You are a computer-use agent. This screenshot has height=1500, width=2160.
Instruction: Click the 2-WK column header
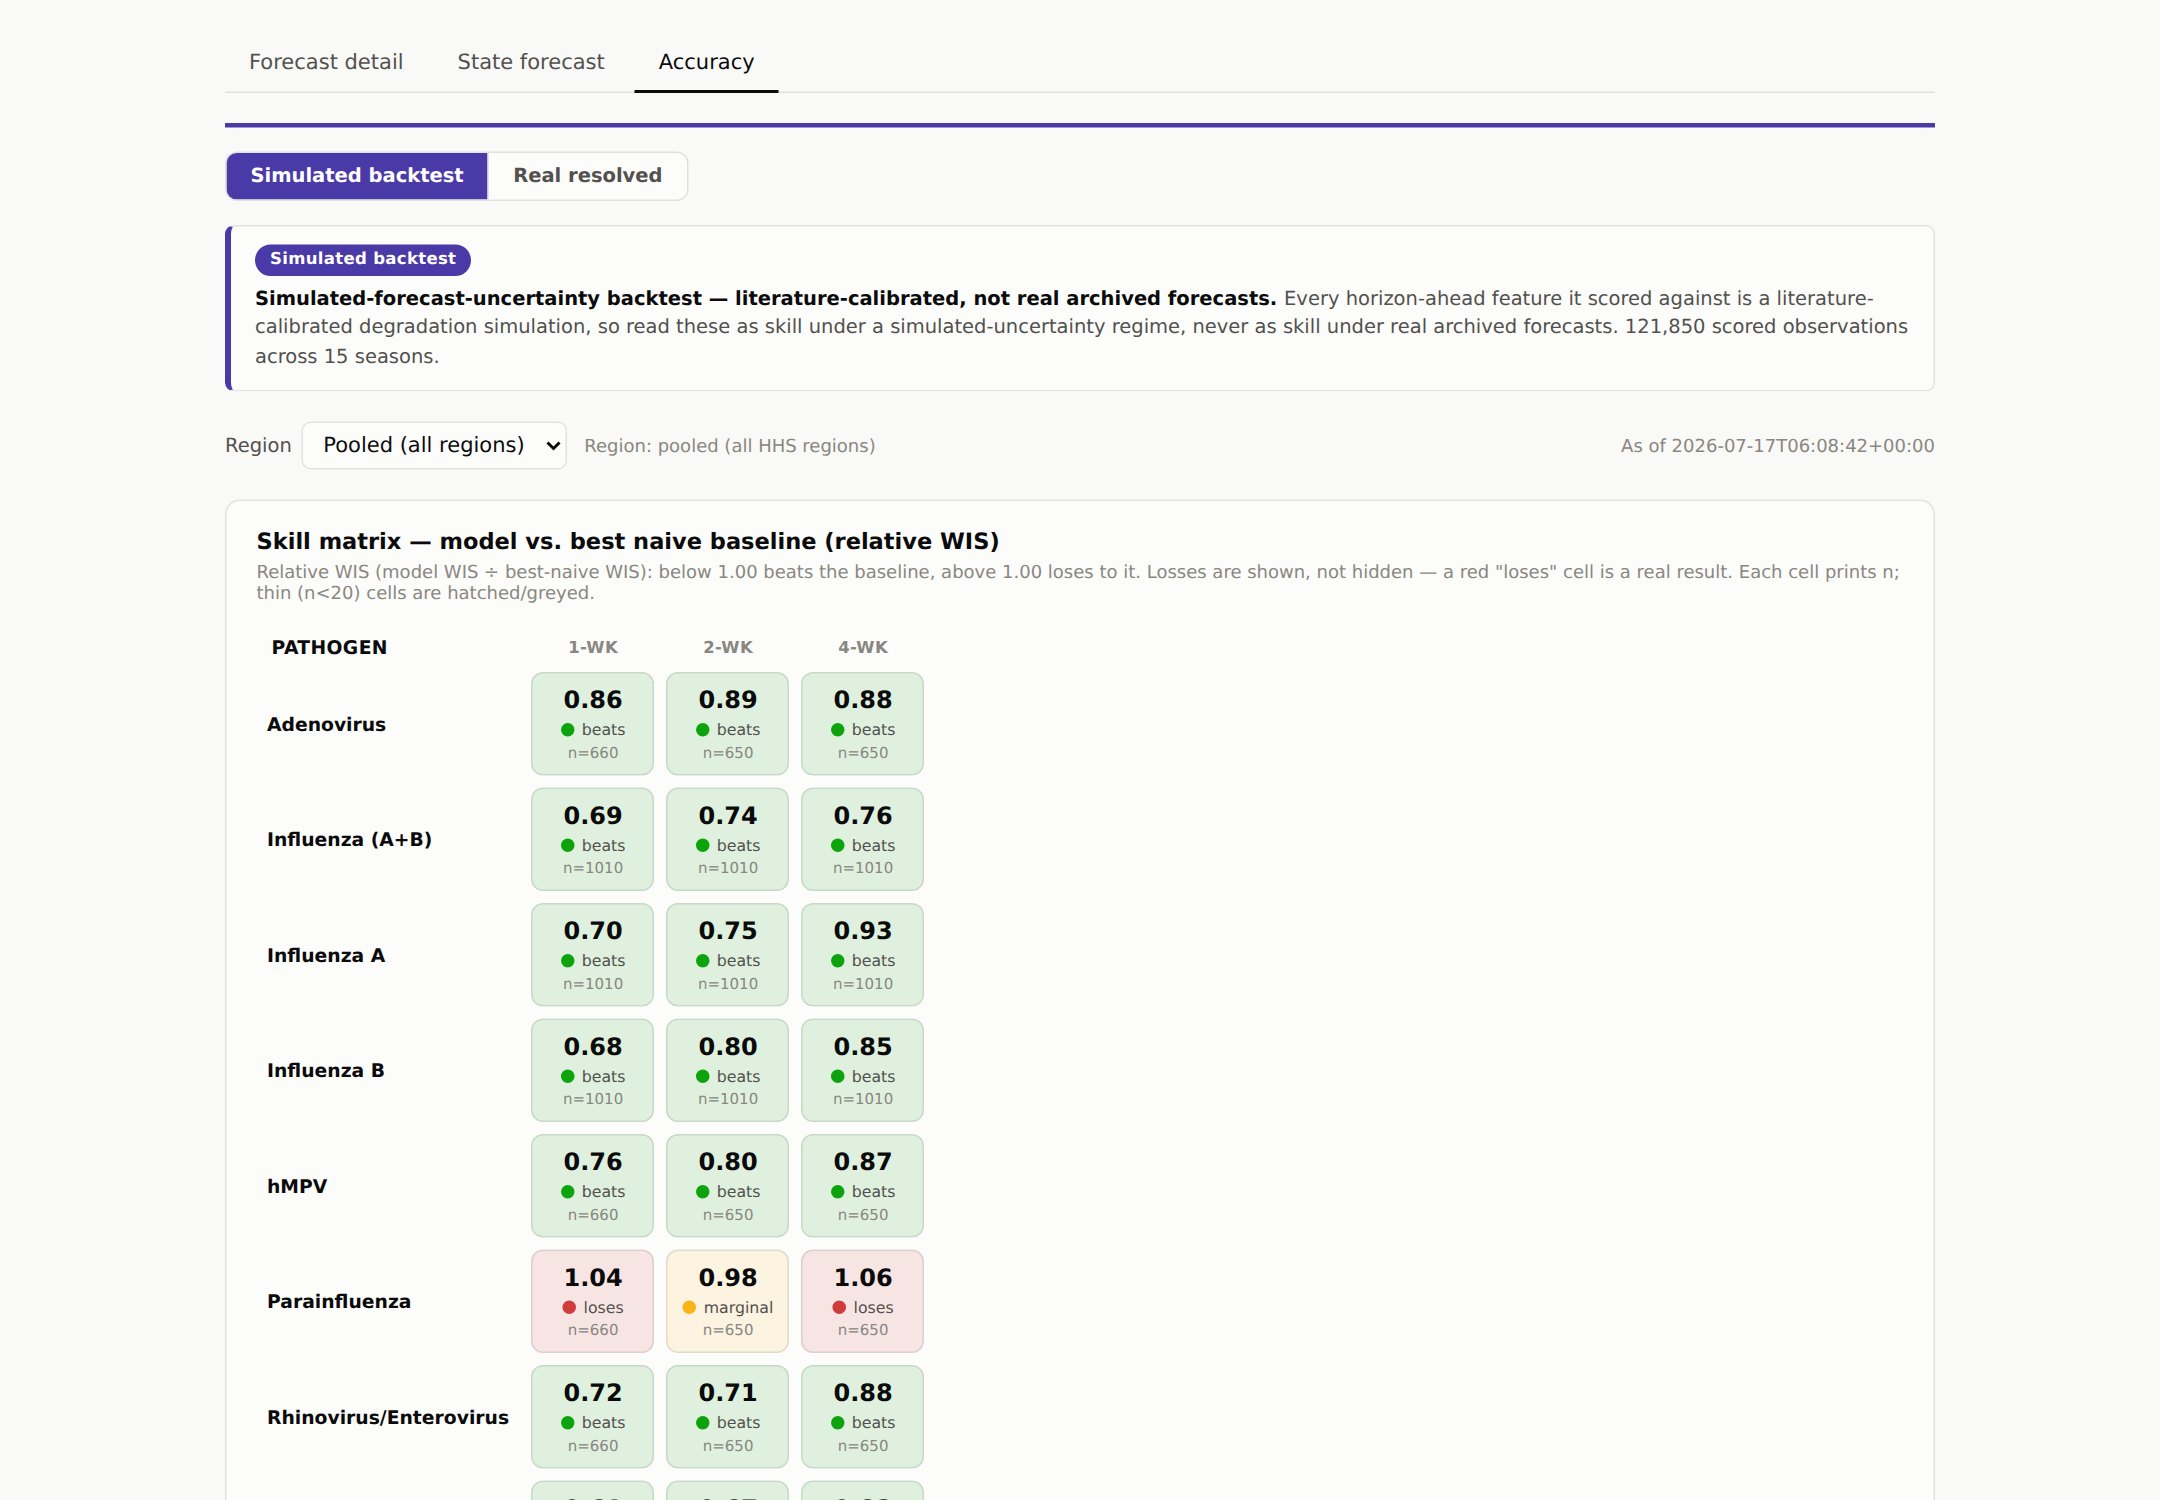pyautogui.click(x=728, y=648)
